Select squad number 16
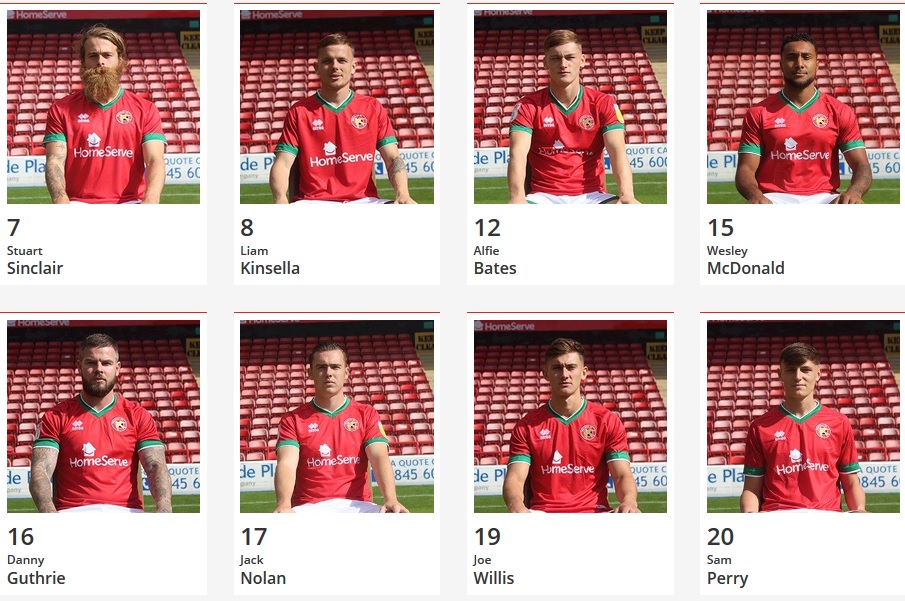 coord(21,537)
